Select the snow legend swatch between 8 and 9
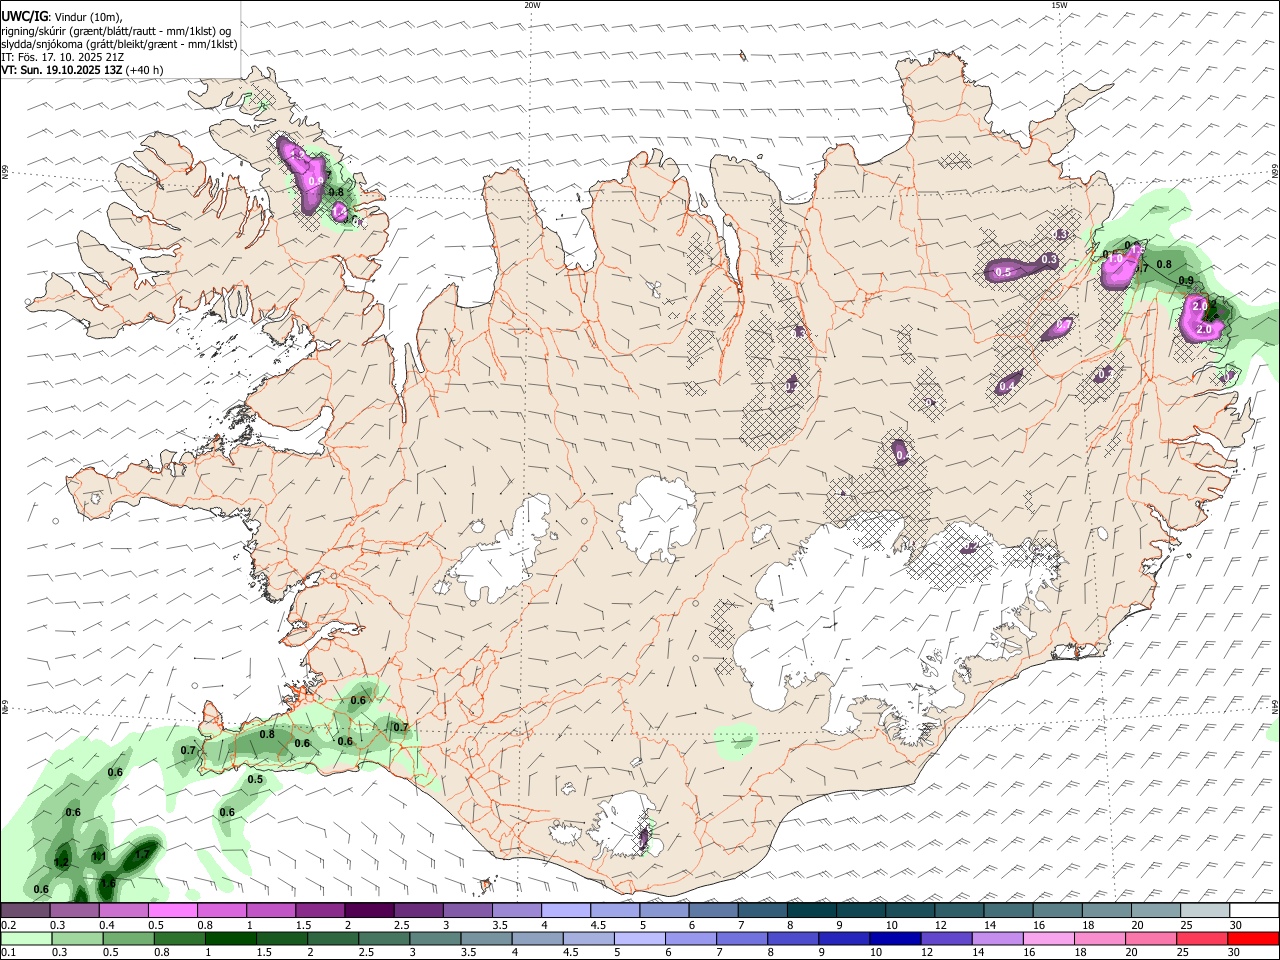Viewport: 1280px width, 960px height. click(812, 910)
